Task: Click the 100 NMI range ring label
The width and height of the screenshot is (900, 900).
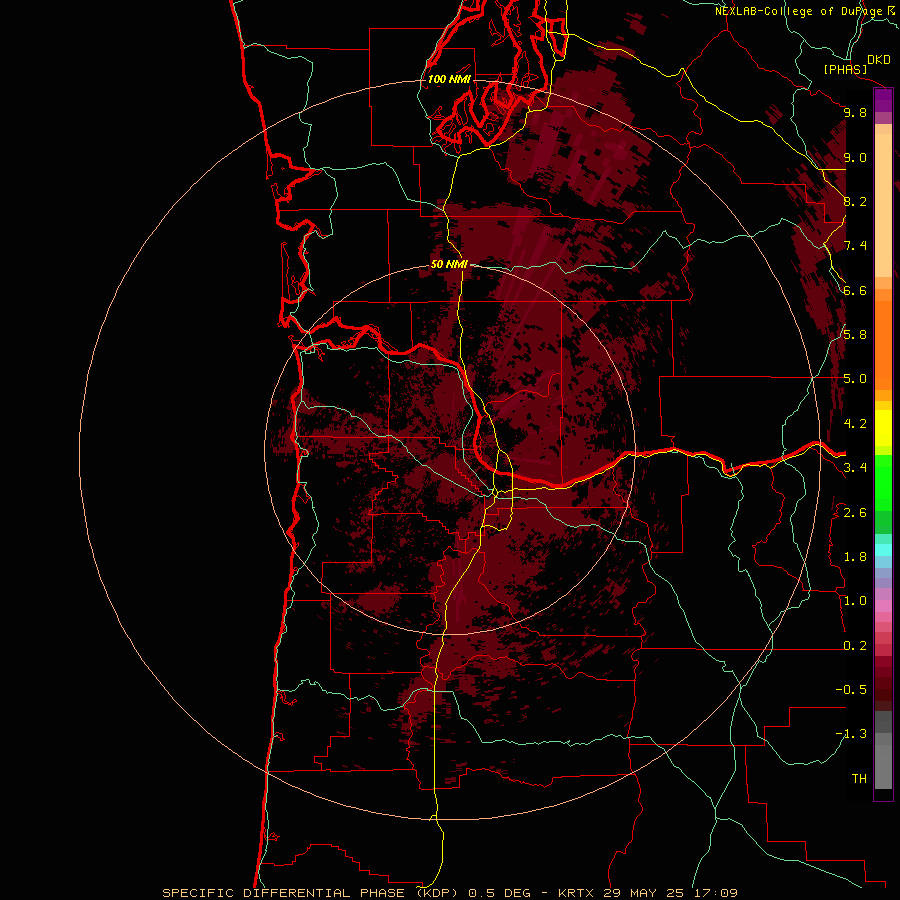Action: tap(449, 79)
